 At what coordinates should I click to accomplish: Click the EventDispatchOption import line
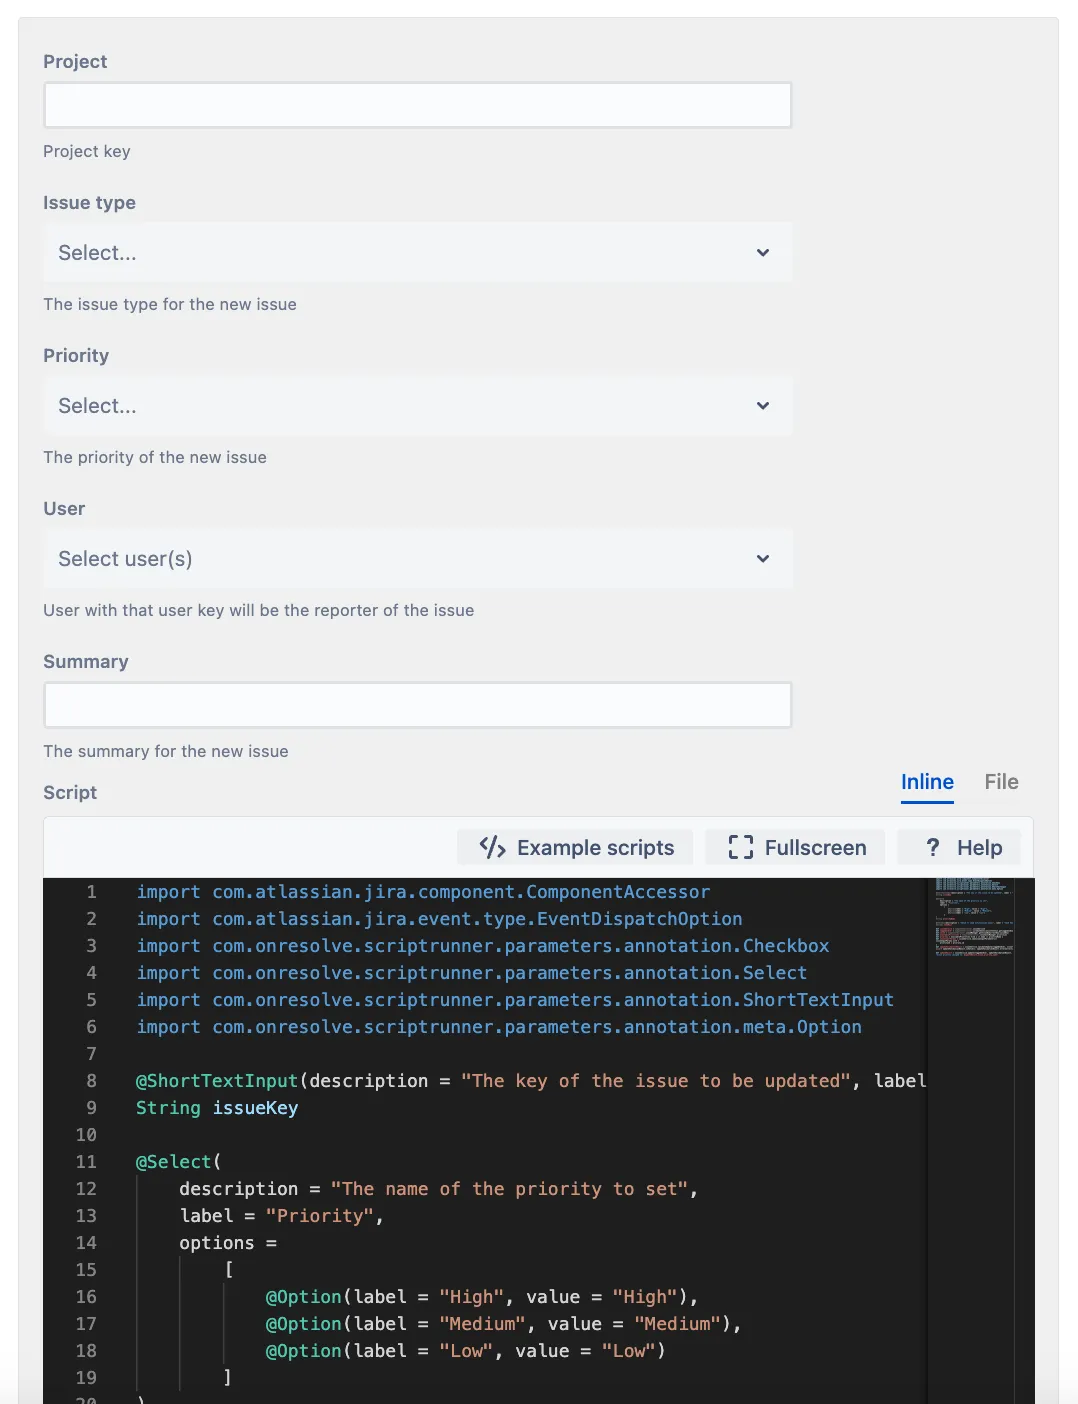[439, 919]
